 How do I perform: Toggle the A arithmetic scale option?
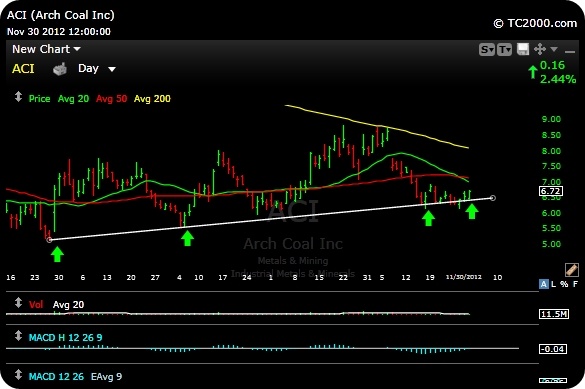pyautogui.click(x=544, y=284)
